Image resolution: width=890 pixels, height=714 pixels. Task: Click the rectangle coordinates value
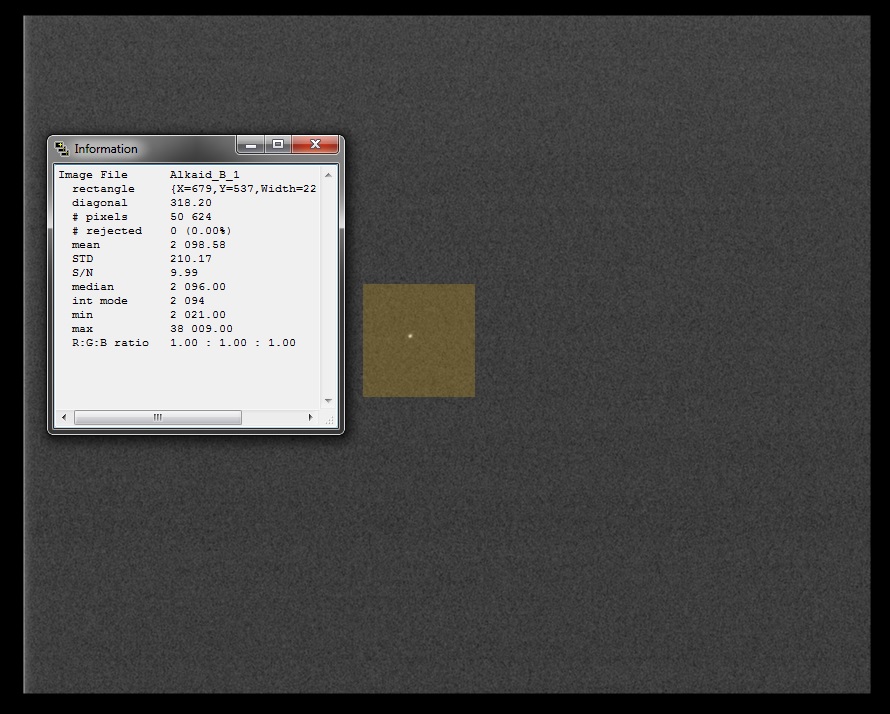[243, 189]
